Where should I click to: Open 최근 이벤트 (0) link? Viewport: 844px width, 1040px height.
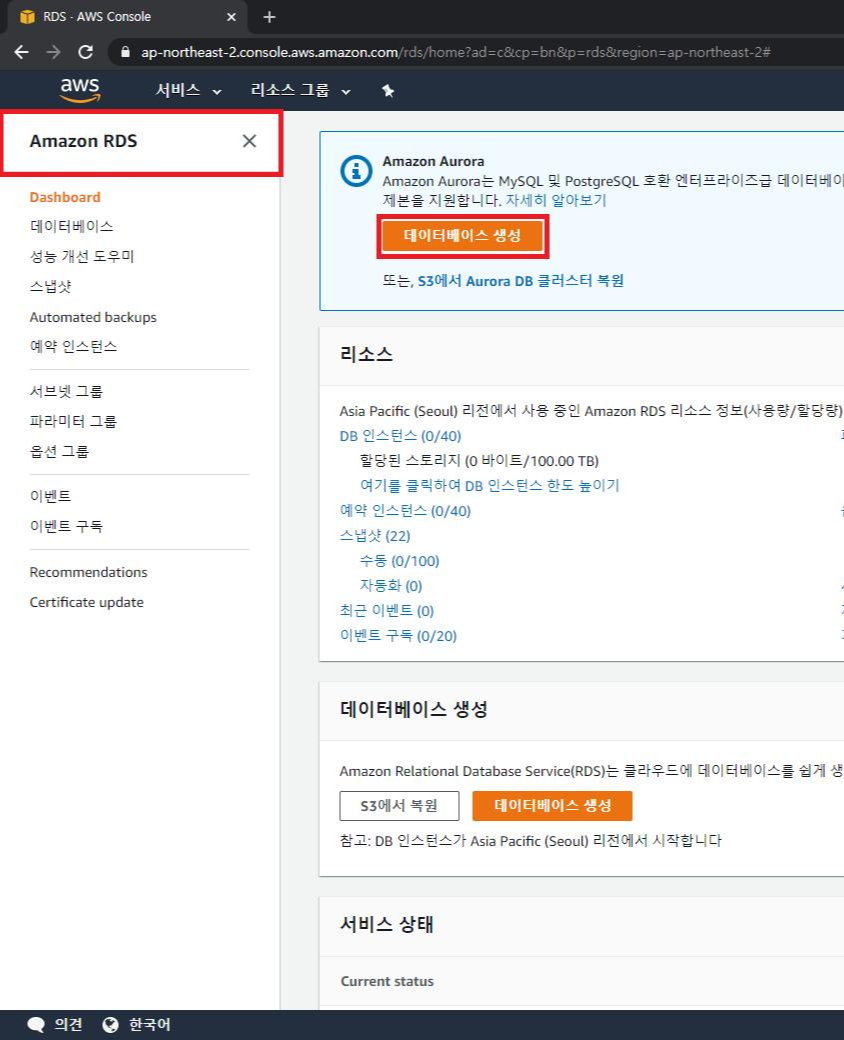tap(387, 610)
